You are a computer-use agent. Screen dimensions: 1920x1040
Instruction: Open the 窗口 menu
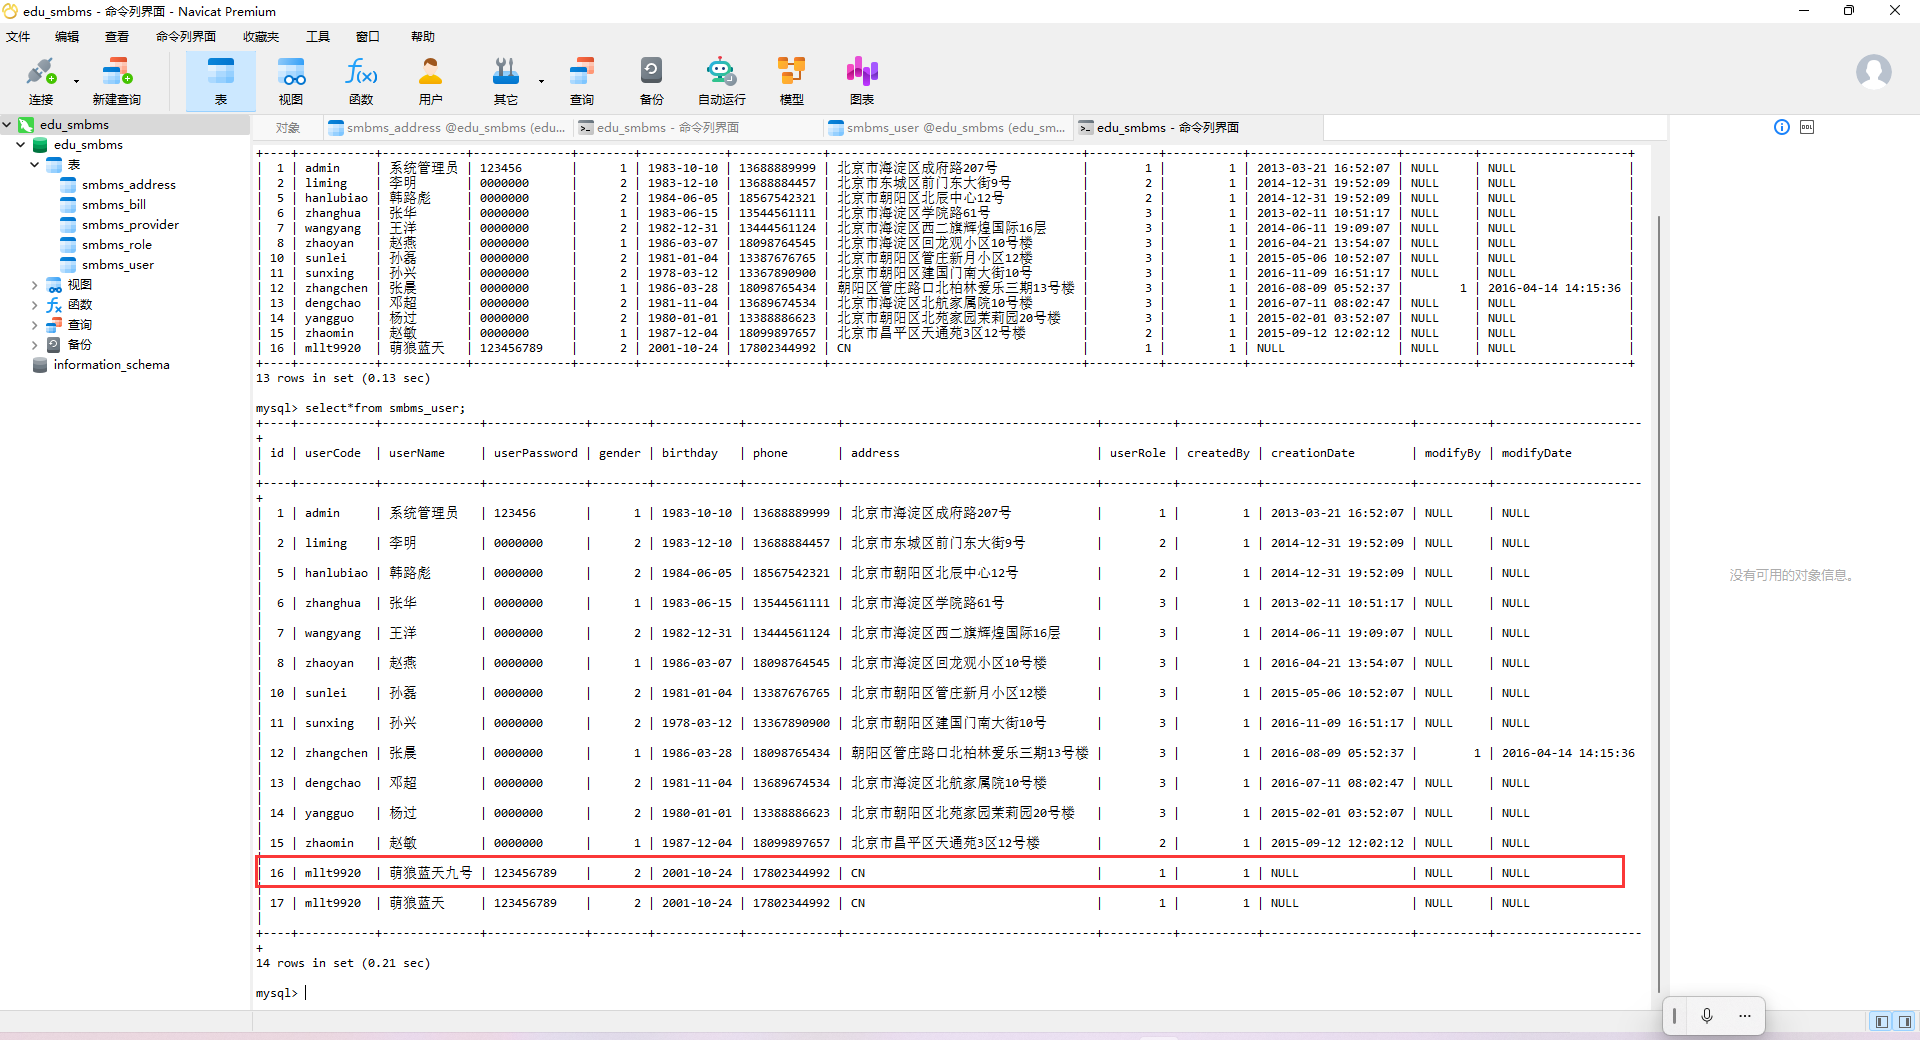(x=368, y=37)
